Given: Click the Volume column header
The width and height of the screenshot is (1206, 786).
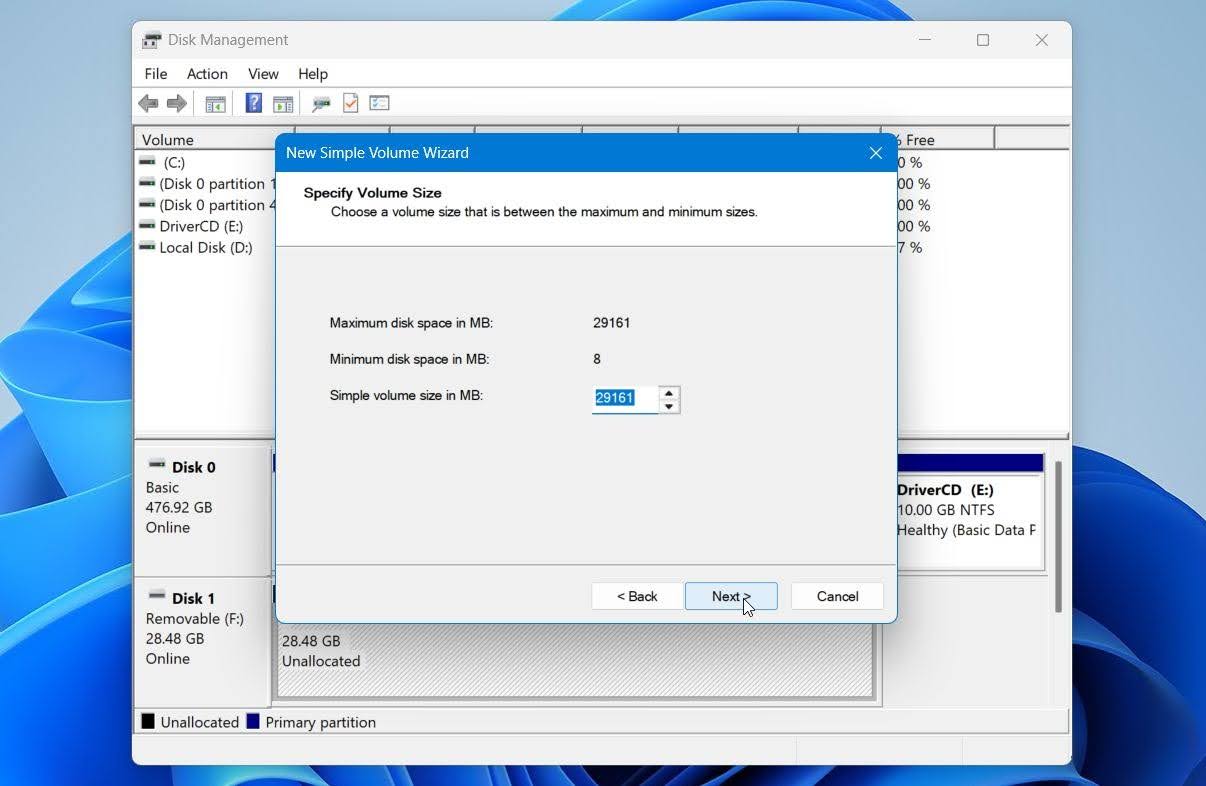Looking at the screenshot, I should click(x=206, y=139).
